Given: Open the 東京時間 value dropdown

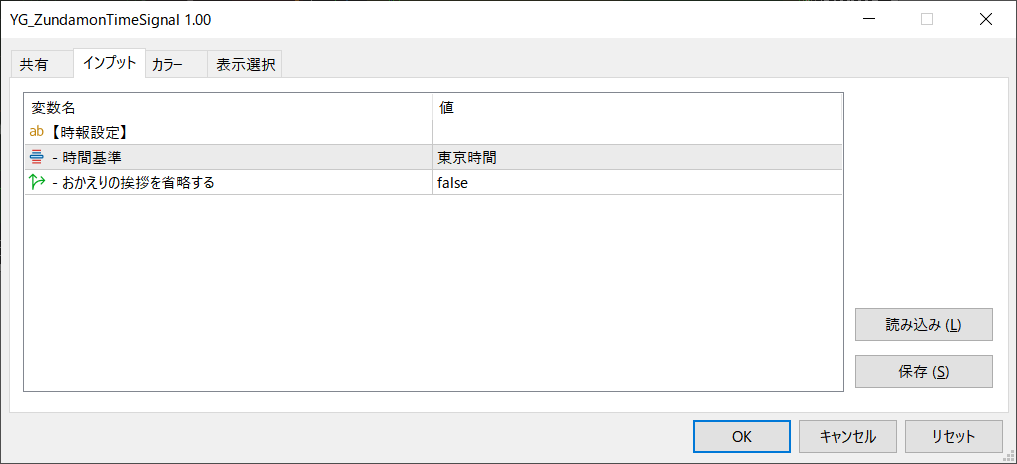Looking at the screenshot, I should [637, 157].
